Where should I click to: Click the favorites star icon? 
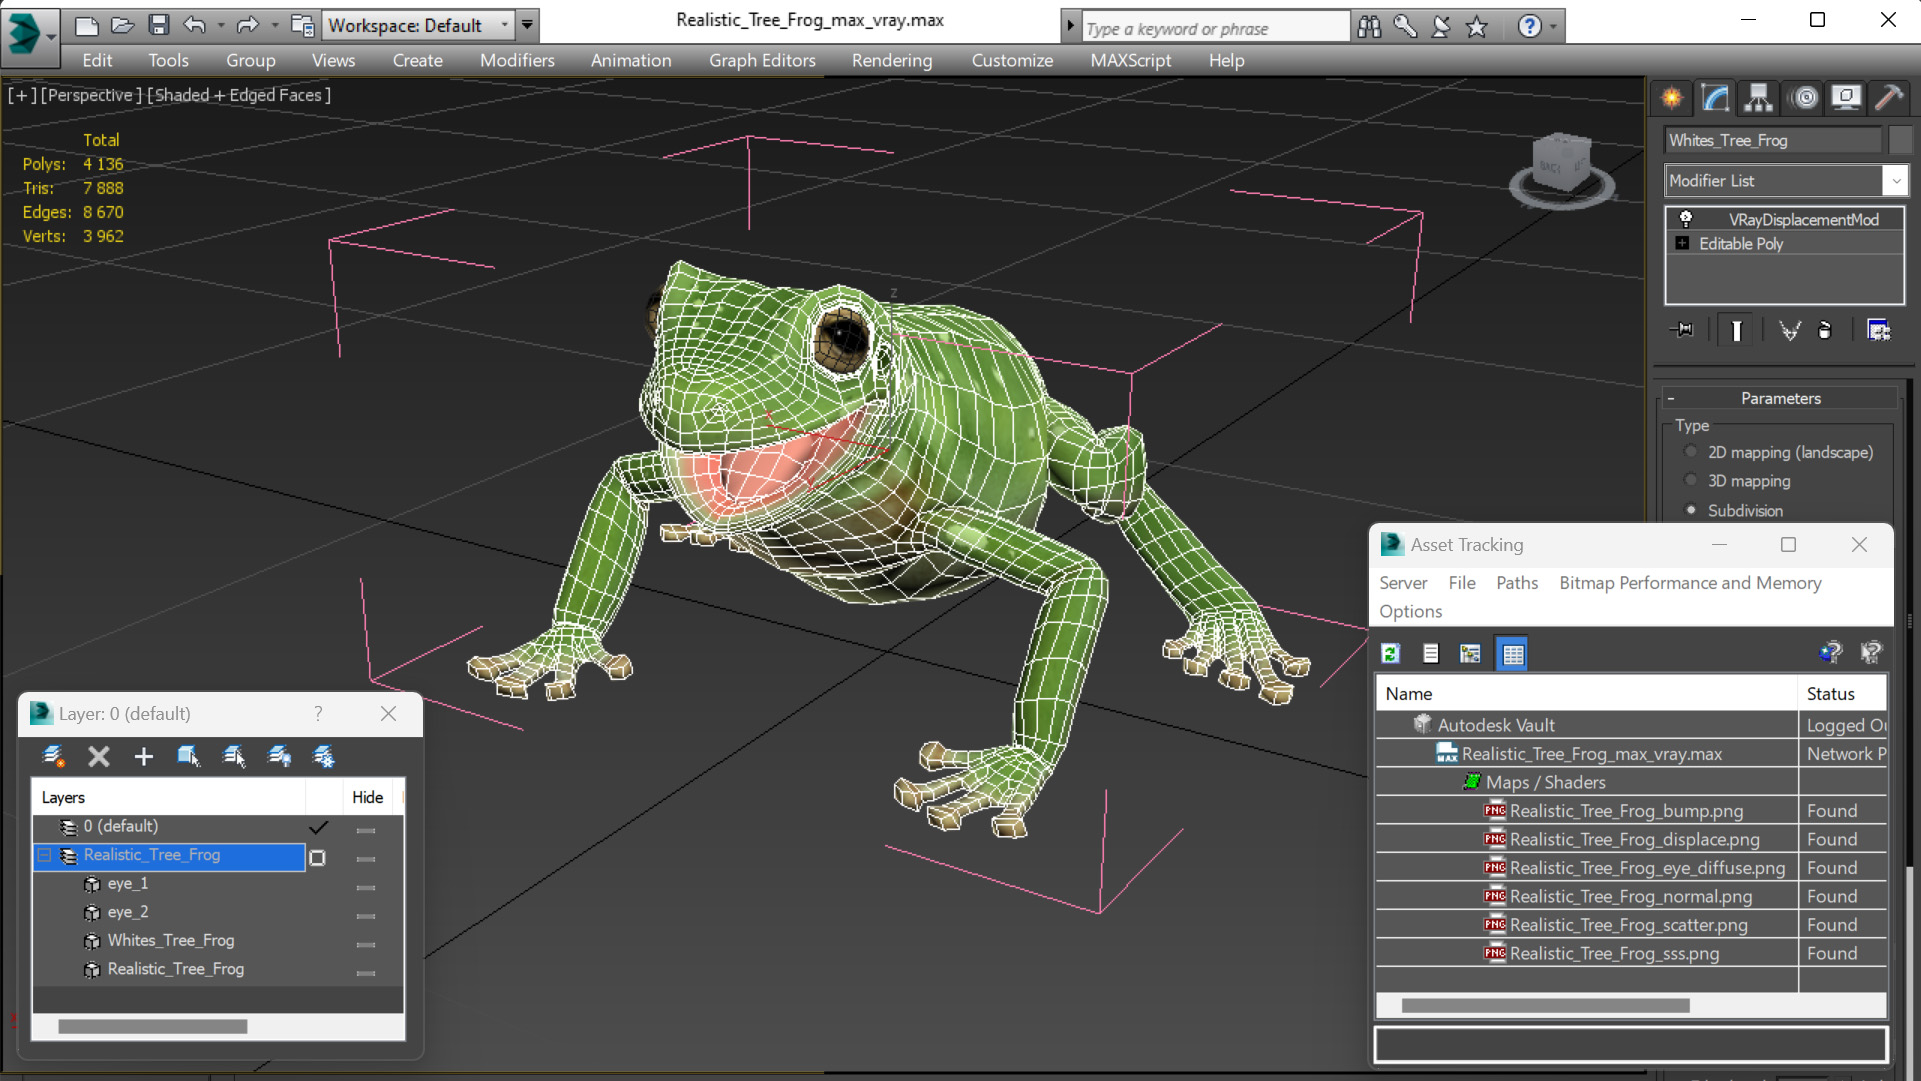1477,27
